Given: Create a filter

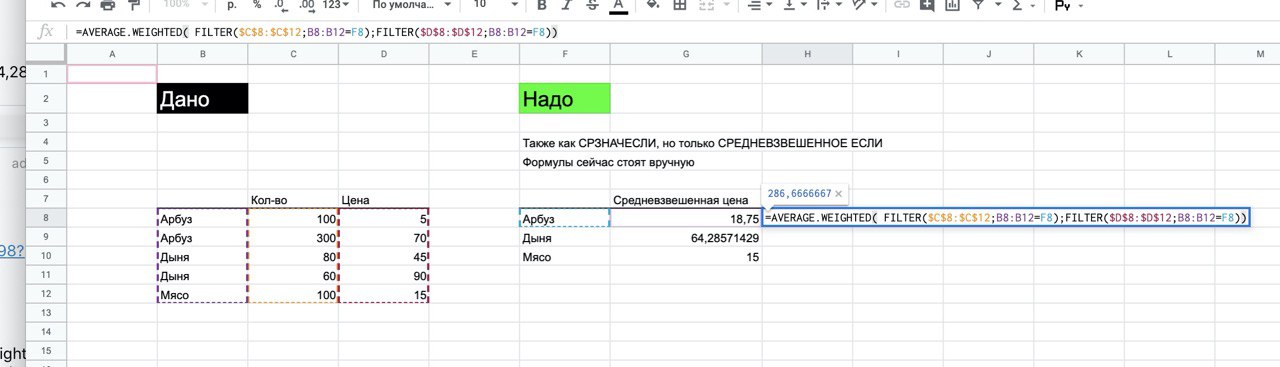Looking at the screenshot, I should 978,5.
